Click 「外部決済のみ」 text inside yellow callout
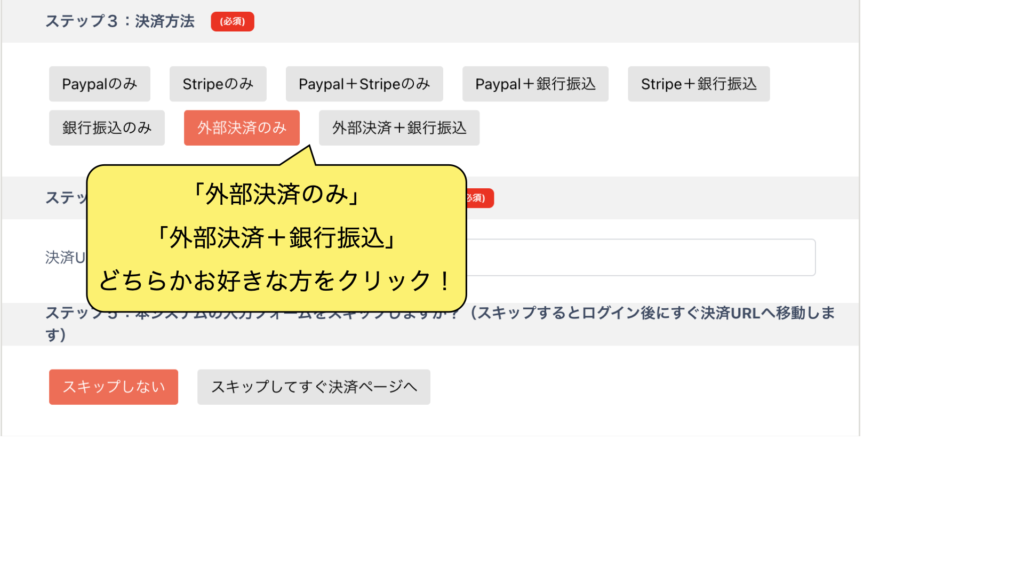The width and height of the screenshot is (1024, 576). 276,192
